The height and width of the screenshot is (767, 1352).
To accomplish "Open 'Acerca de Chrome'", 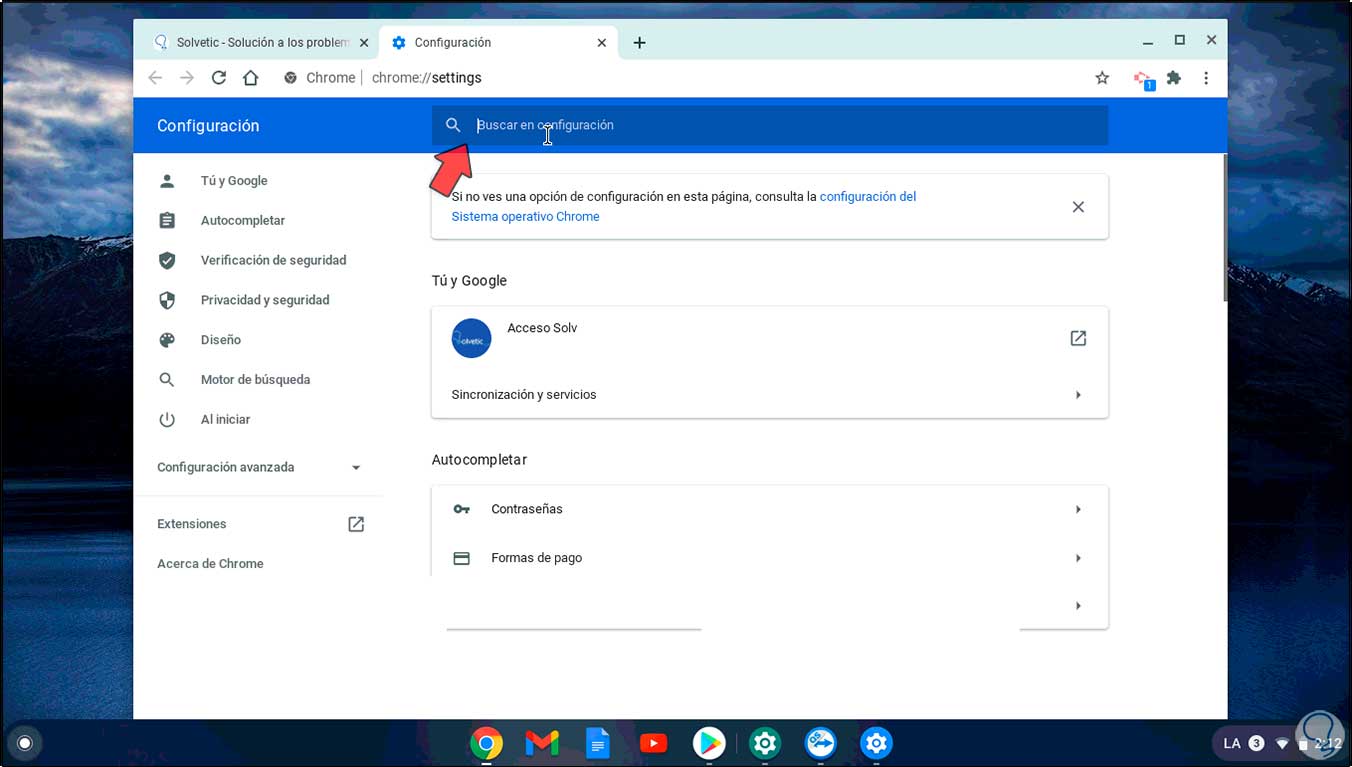I will click(210, 564).
